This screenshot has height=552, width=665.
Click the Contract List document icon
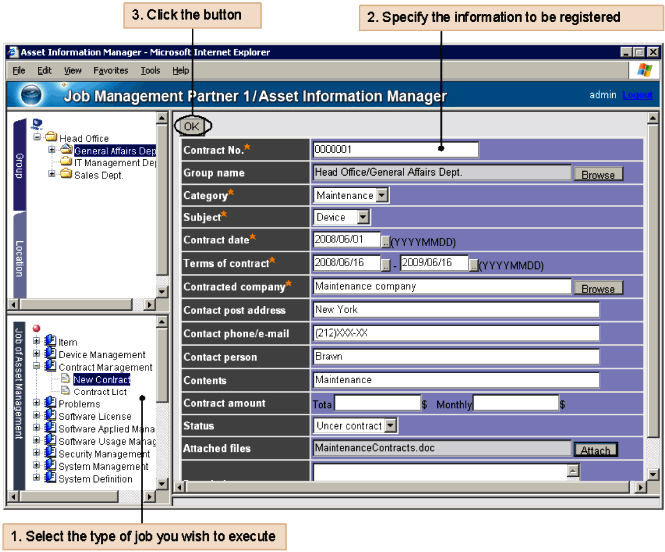click(66, 392)
